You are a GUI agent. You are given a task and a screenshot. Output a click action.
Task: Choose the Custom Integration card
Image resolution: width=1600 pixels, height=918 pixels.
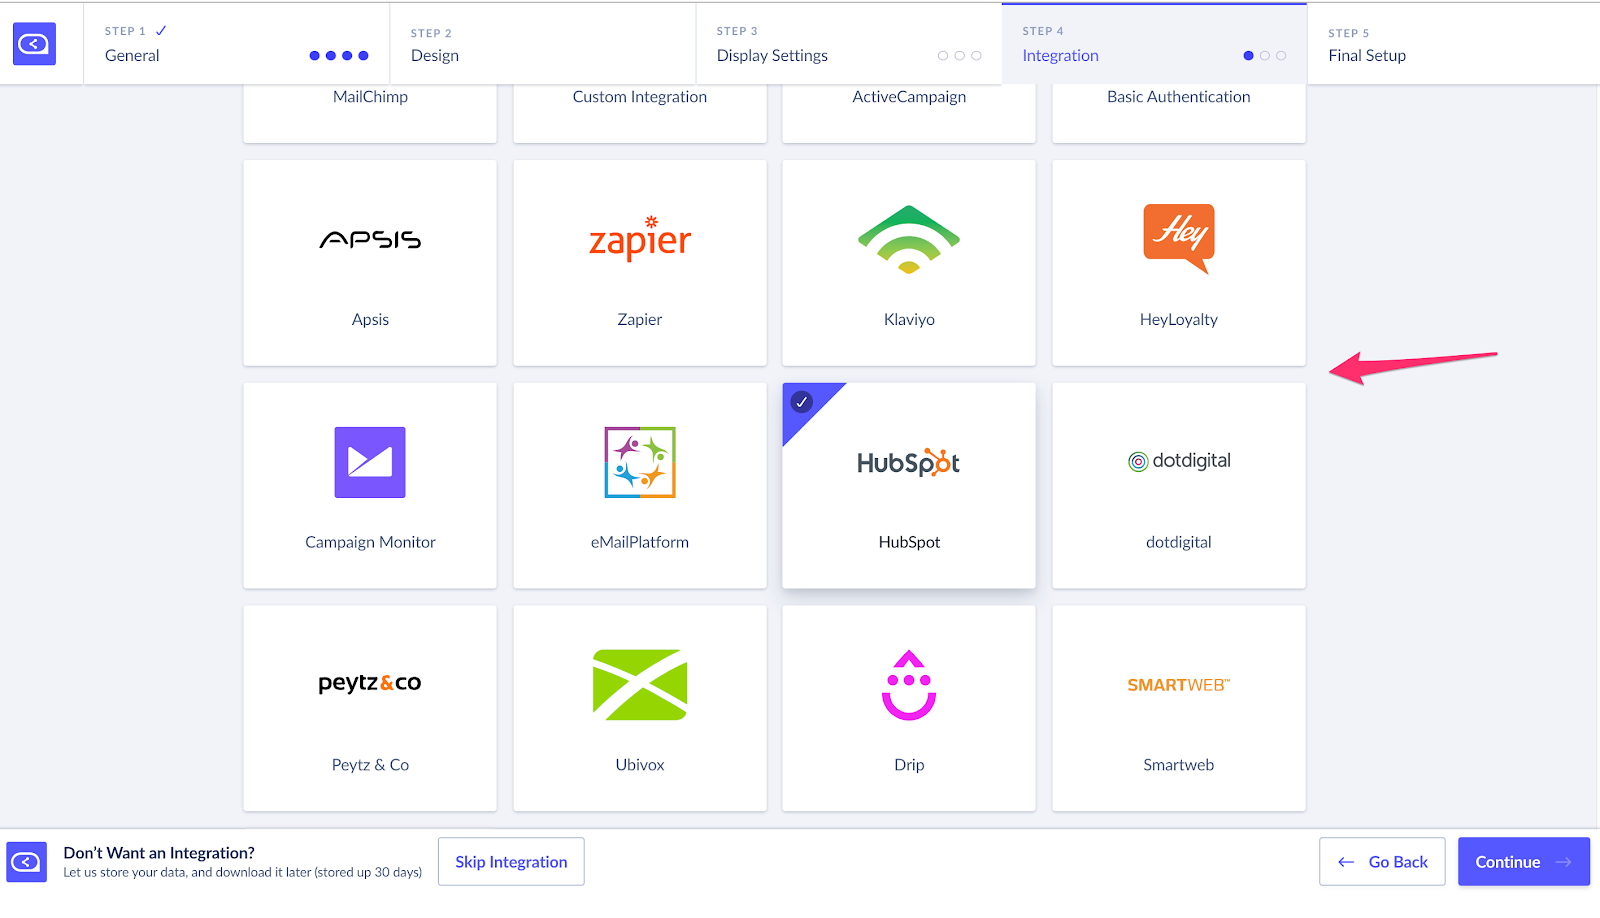[x=640, y=113]
